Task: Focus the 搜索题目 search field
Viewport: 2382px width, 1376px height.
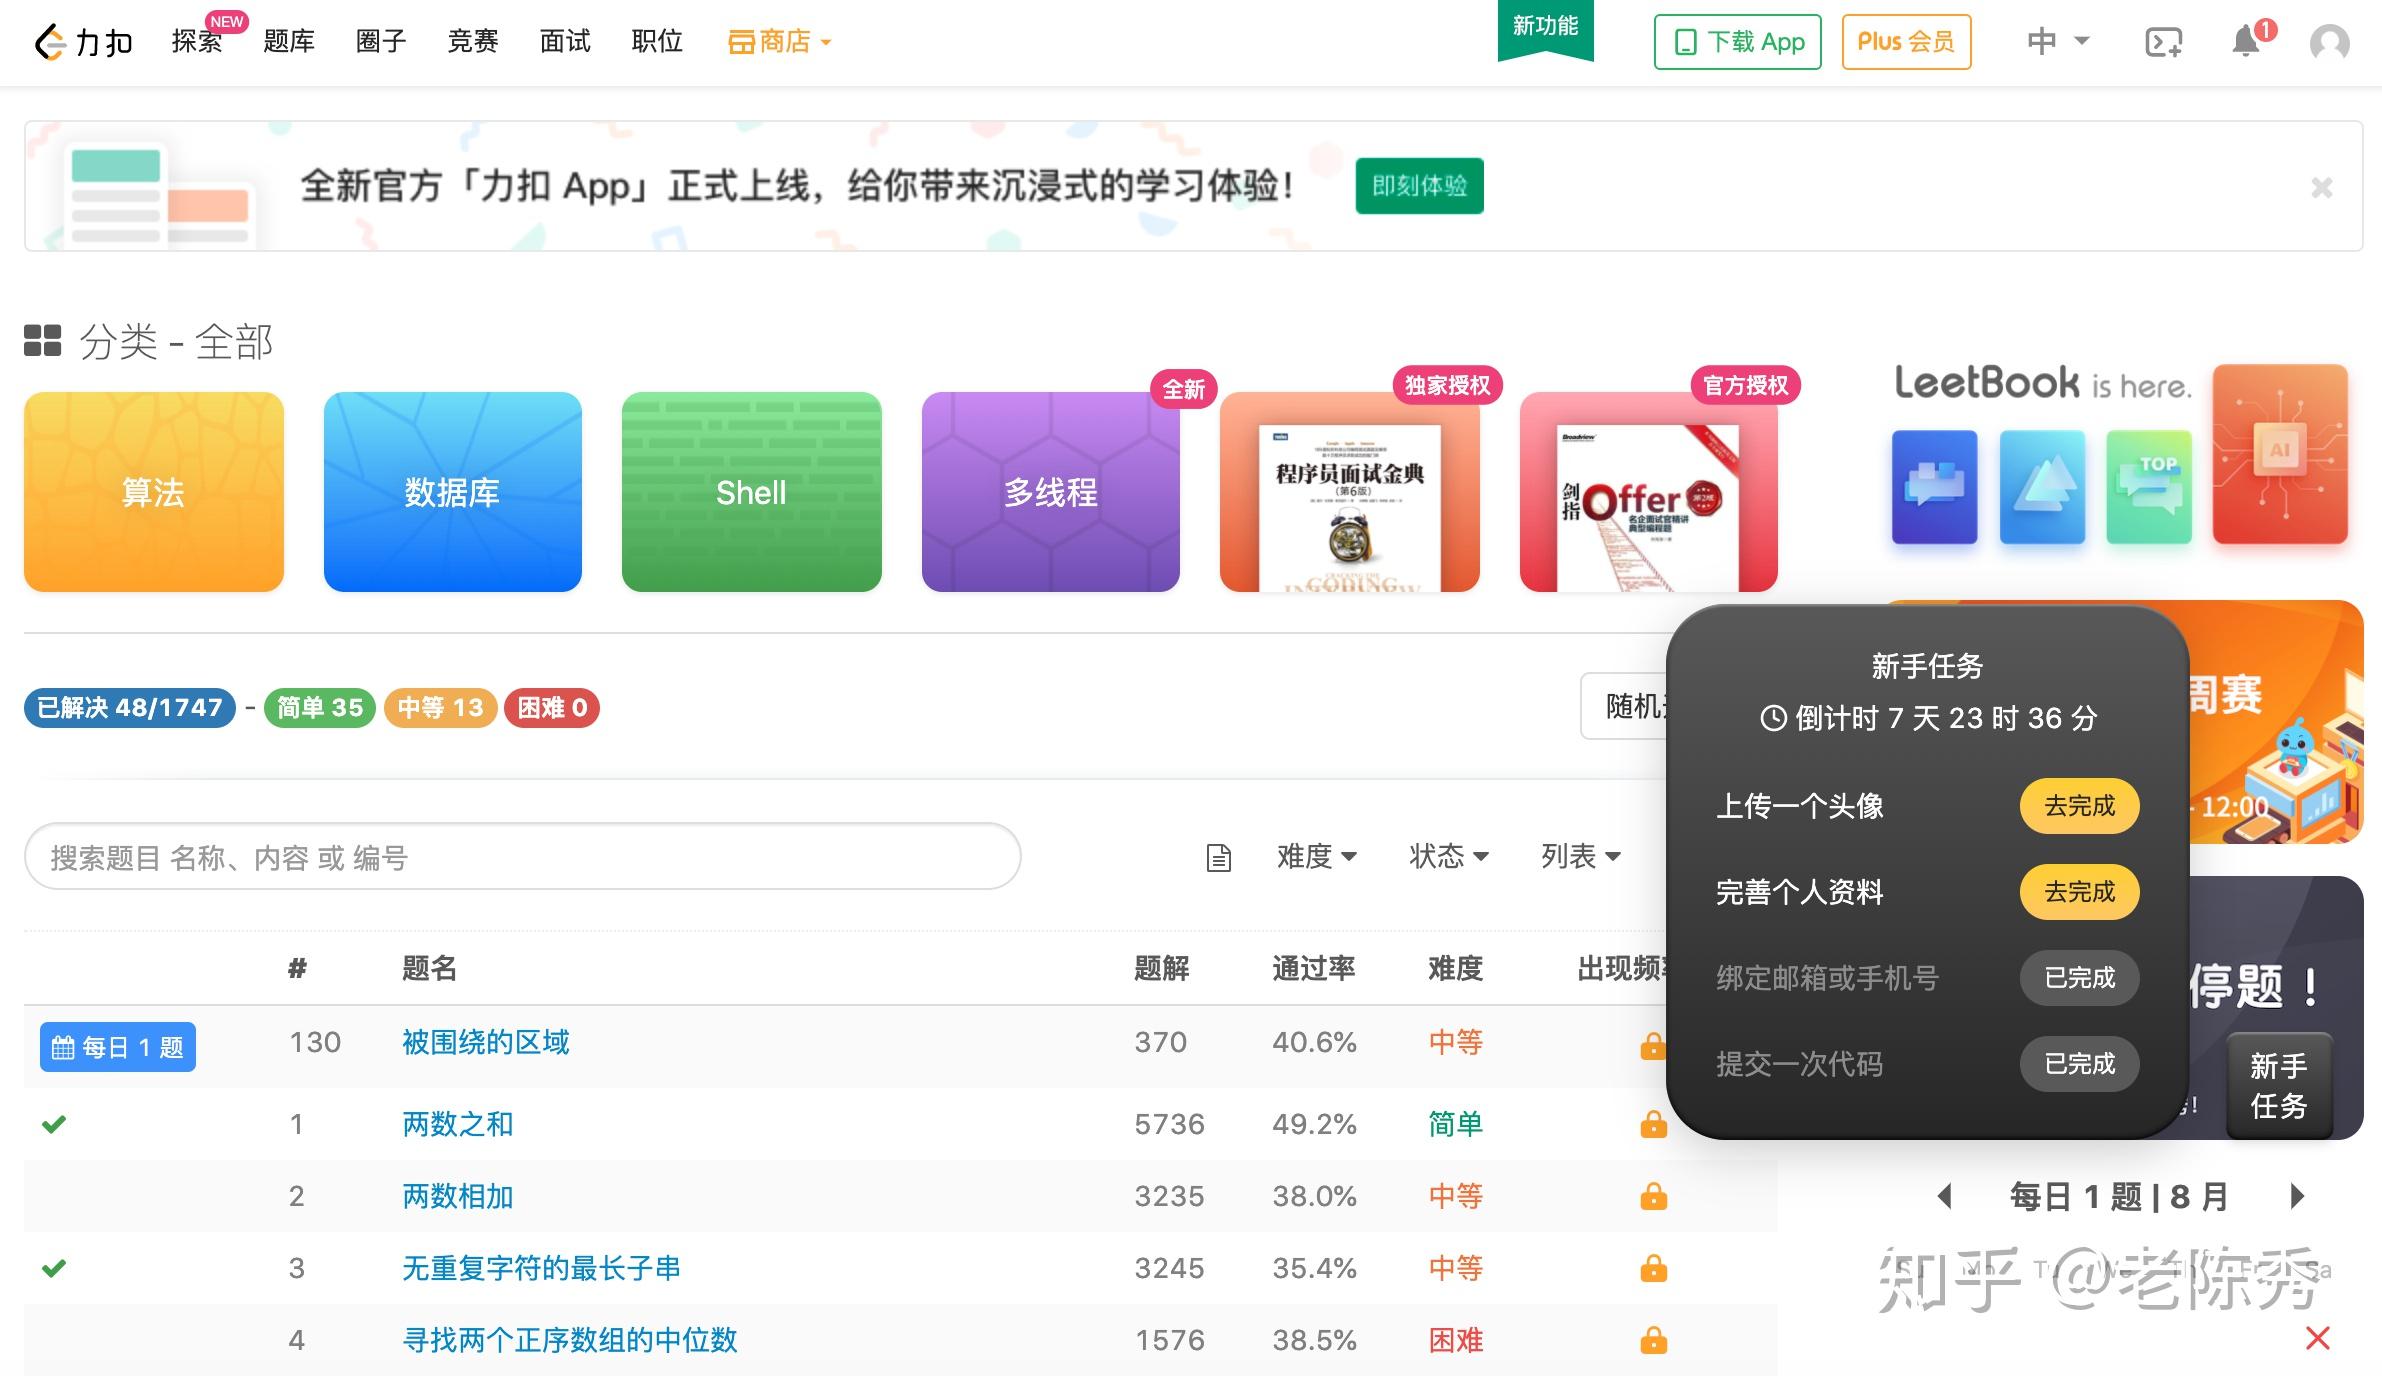Action: [522, 857]
